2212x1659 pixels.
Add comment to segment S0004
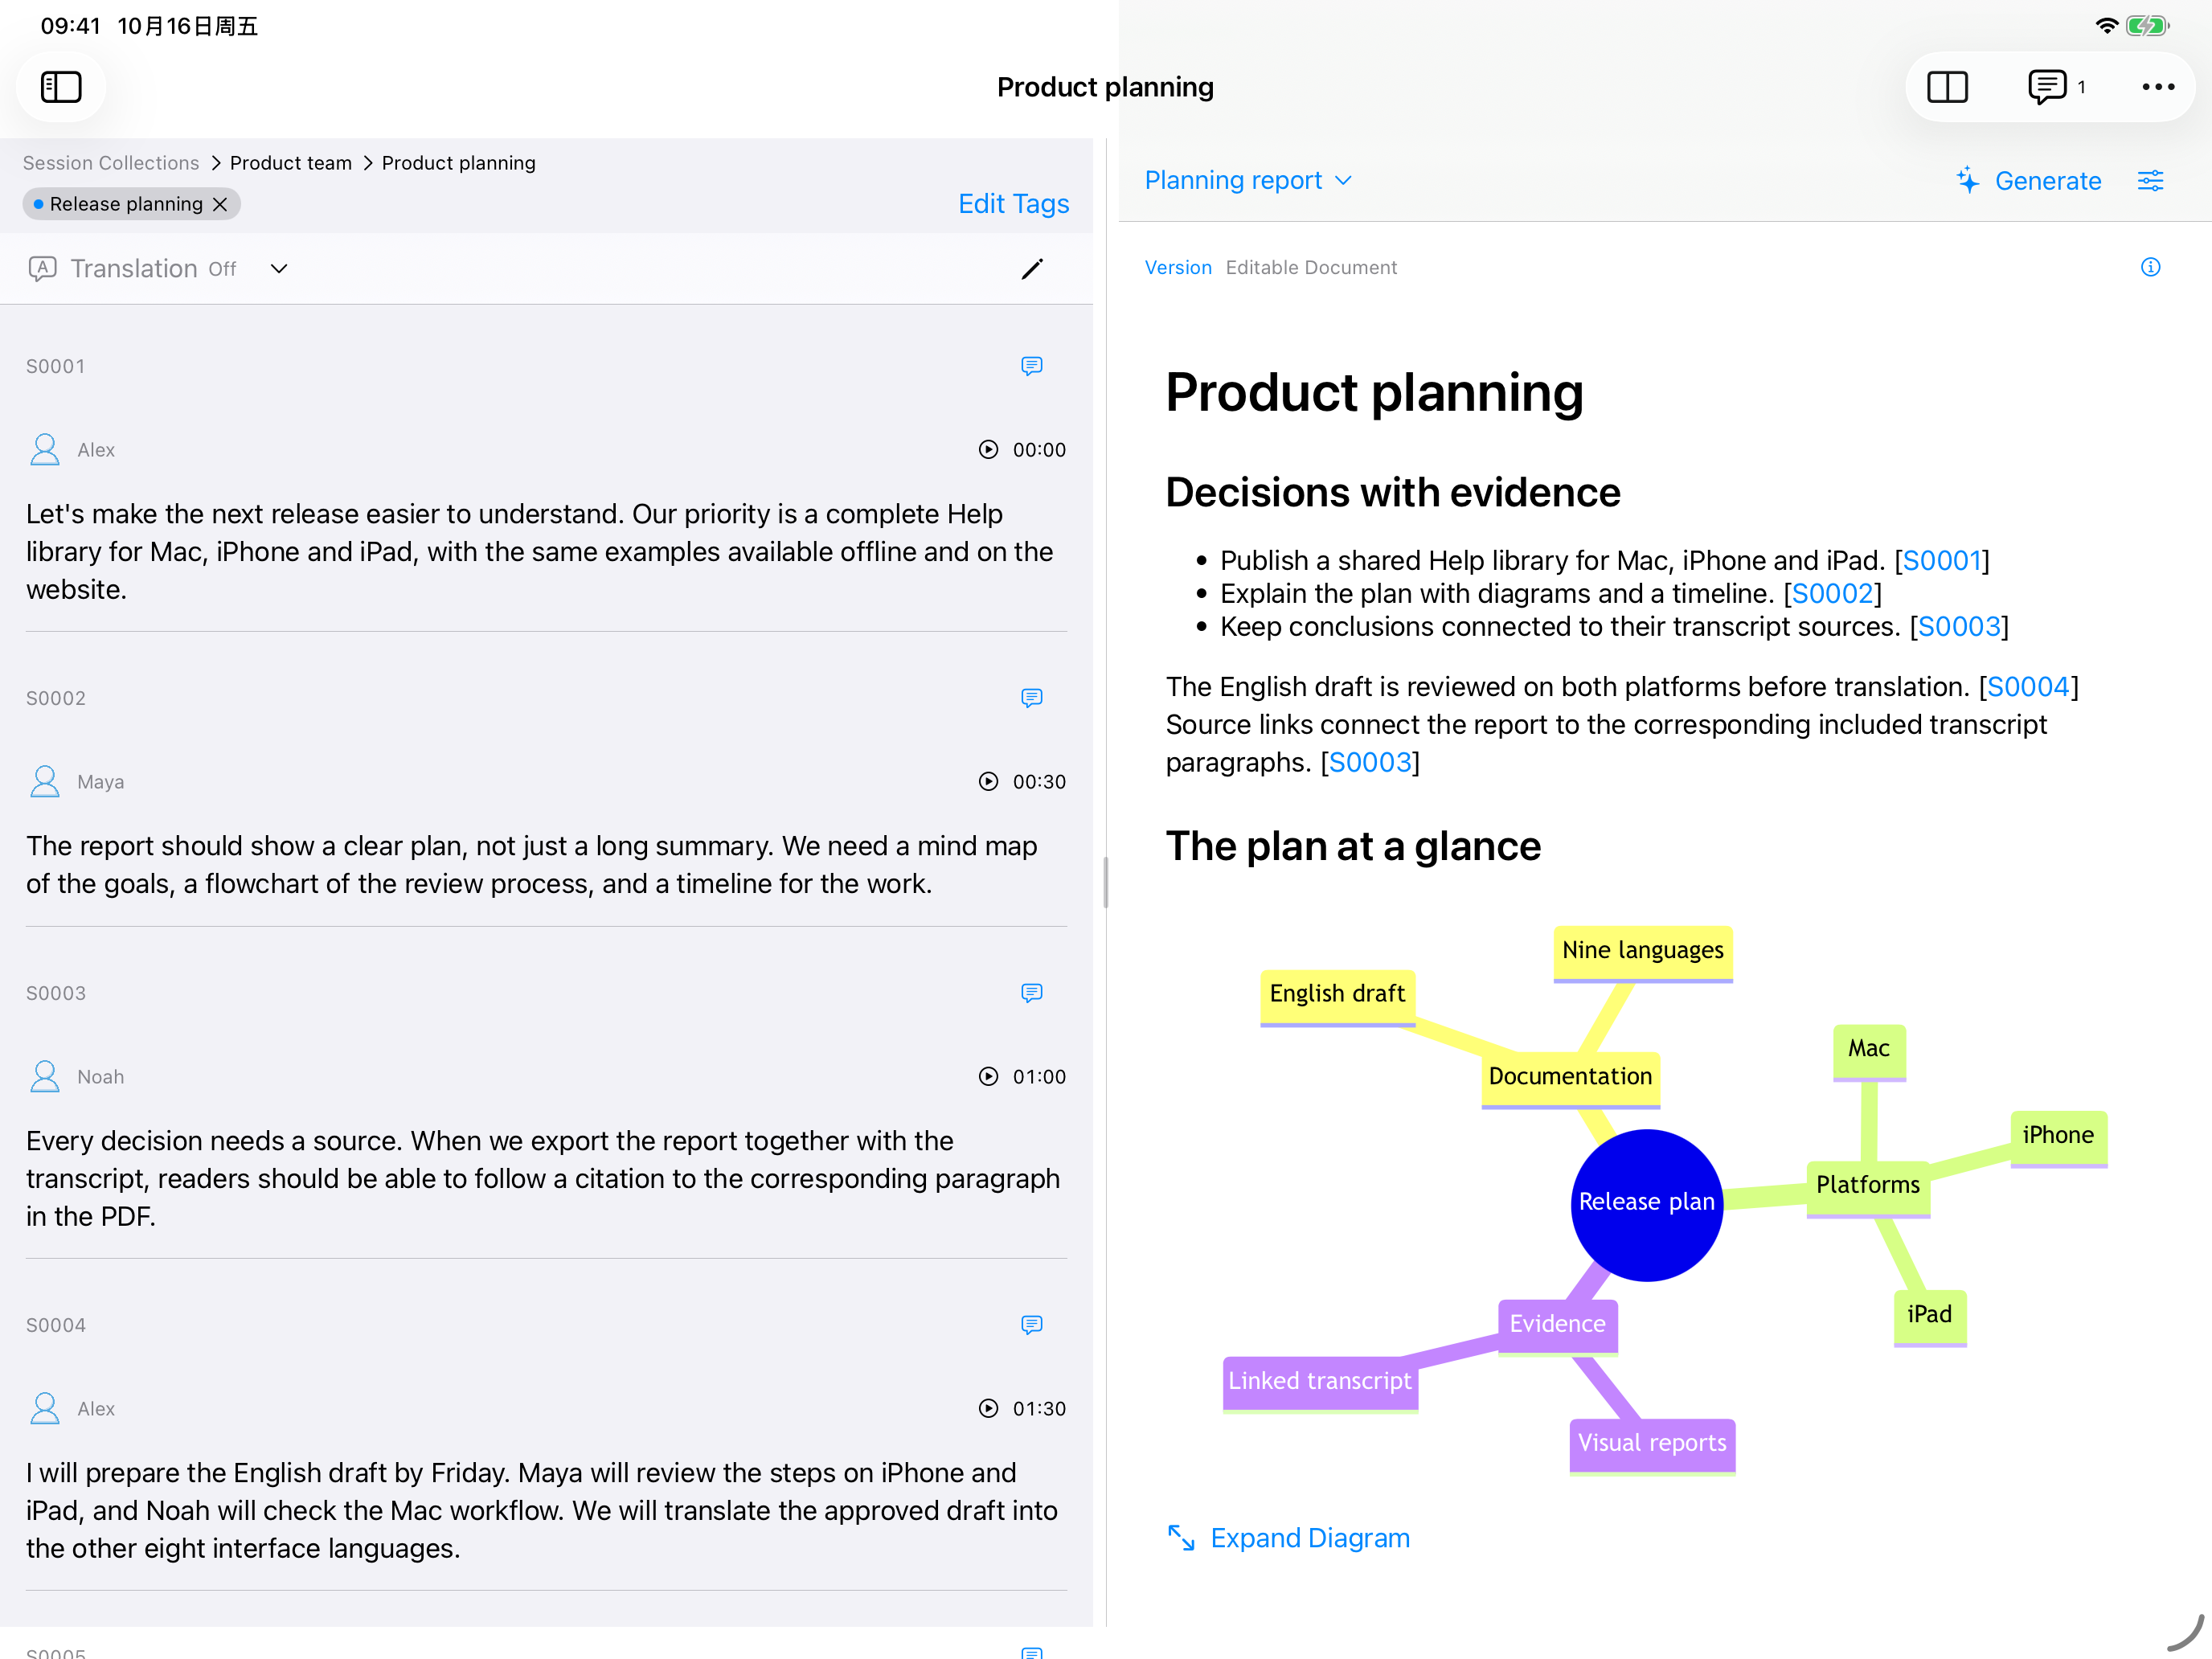point(1032,1325)
